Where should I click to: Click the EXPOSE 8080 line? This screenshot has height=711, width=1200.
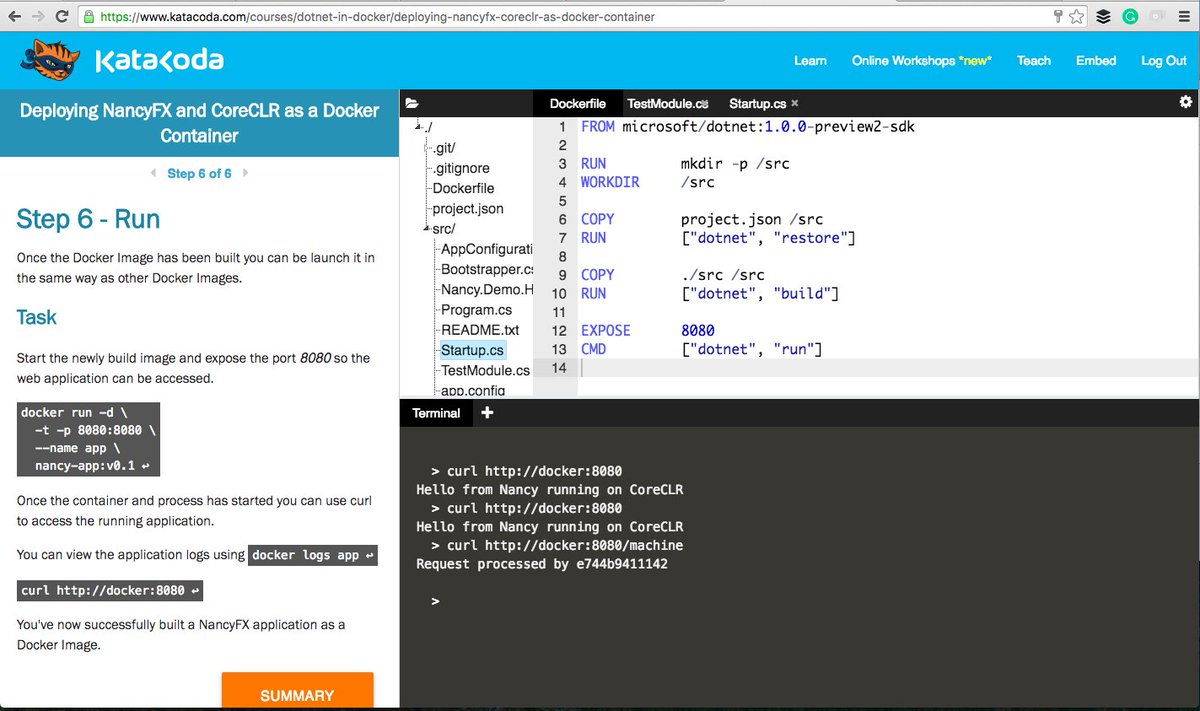pyautogui.click(x=647, y=330)
